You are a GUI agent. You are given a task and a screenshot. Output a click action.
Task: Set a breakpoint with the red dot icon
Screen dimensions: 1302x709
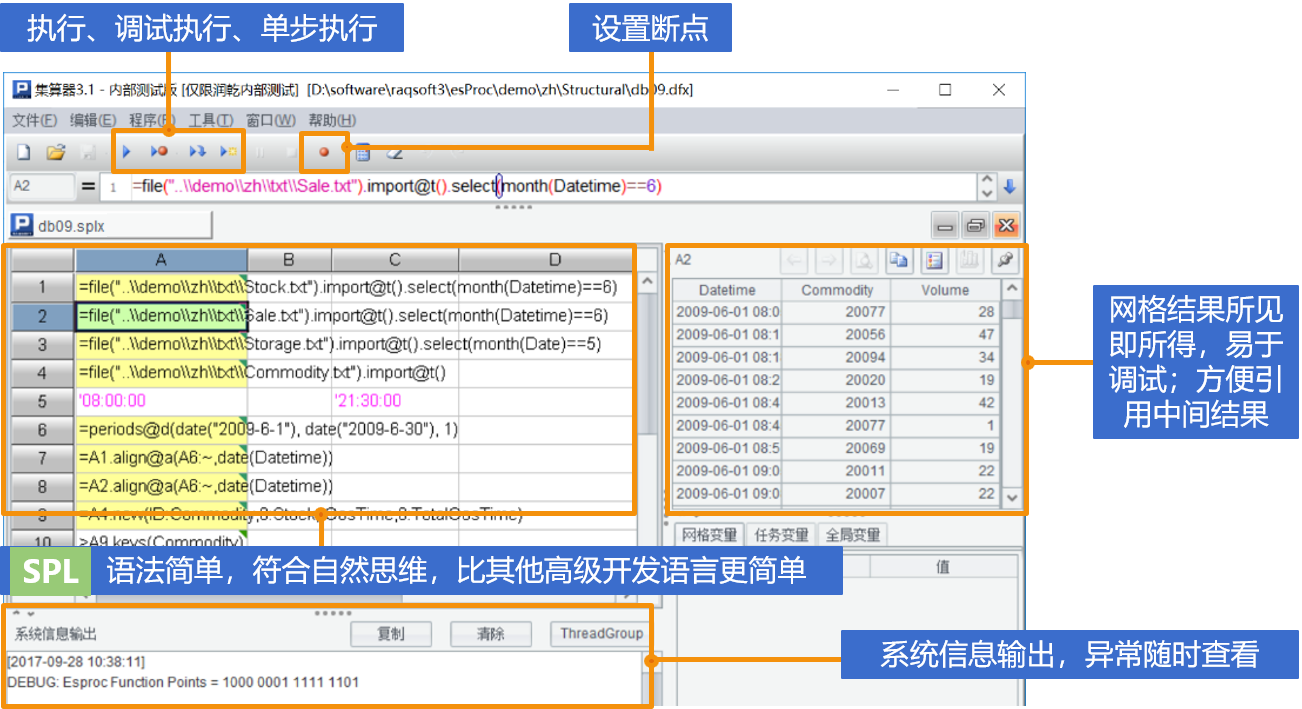324,153
